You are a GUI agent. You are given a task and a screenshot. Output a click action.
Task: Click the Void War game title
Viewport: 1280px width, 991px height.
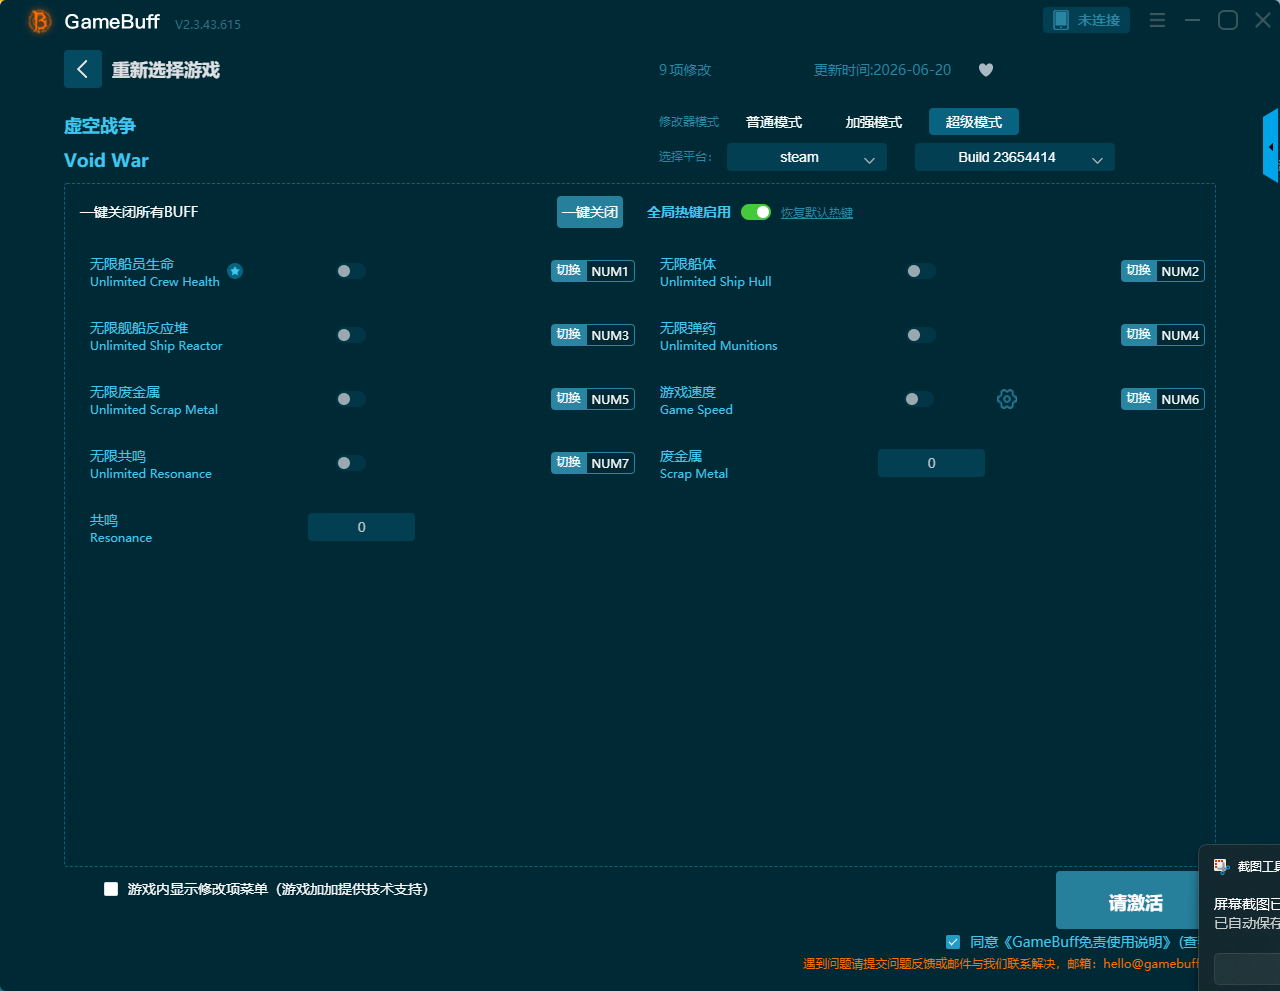click(x=106, y=160)
